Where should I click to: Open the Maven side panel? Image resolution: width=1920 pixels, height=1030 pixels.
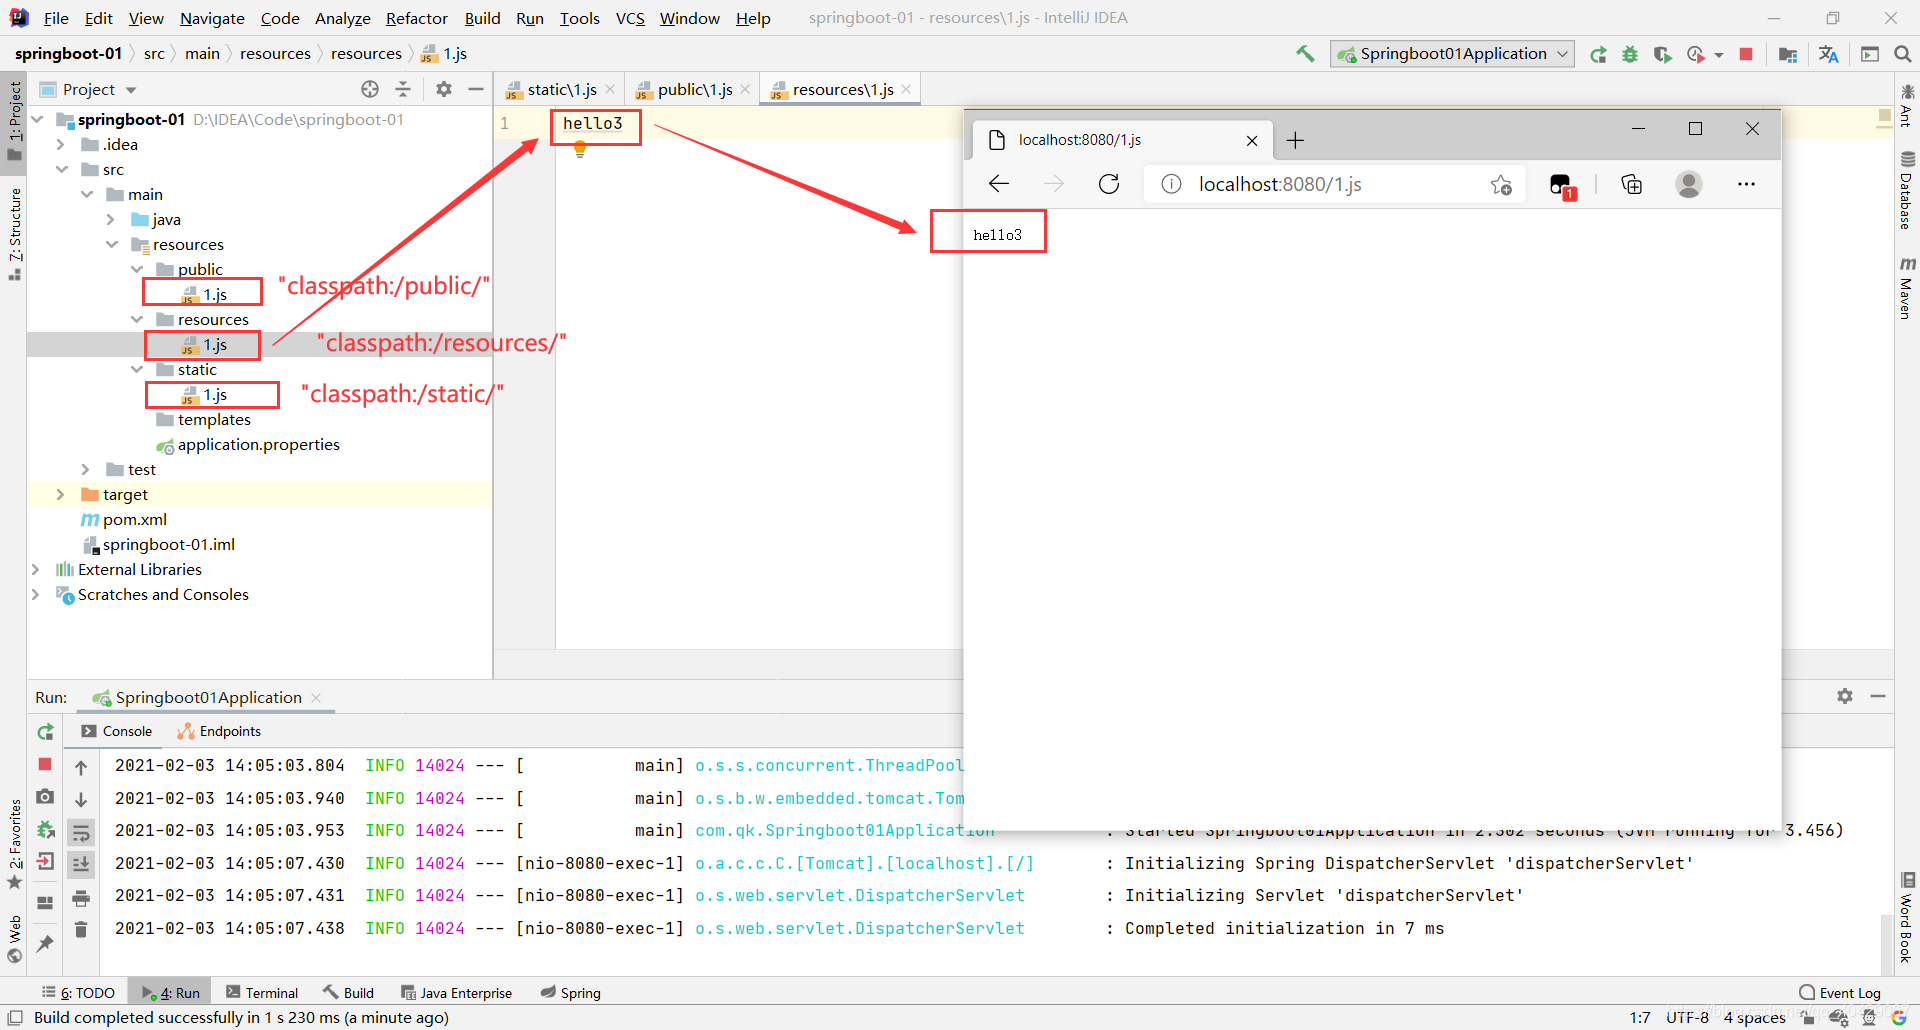pyautogui.click(x=1907, y=288)
